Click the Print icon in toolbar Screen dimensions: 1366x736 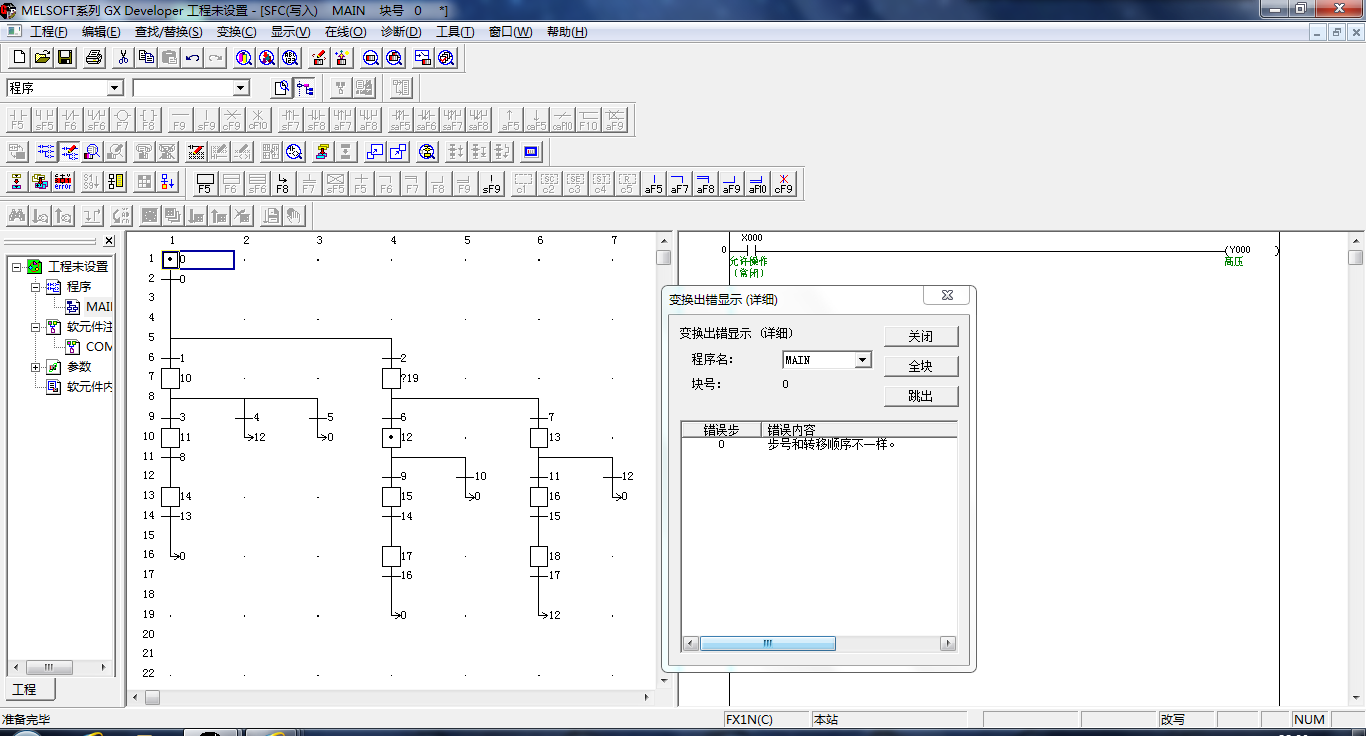click(x=94, y=58)
